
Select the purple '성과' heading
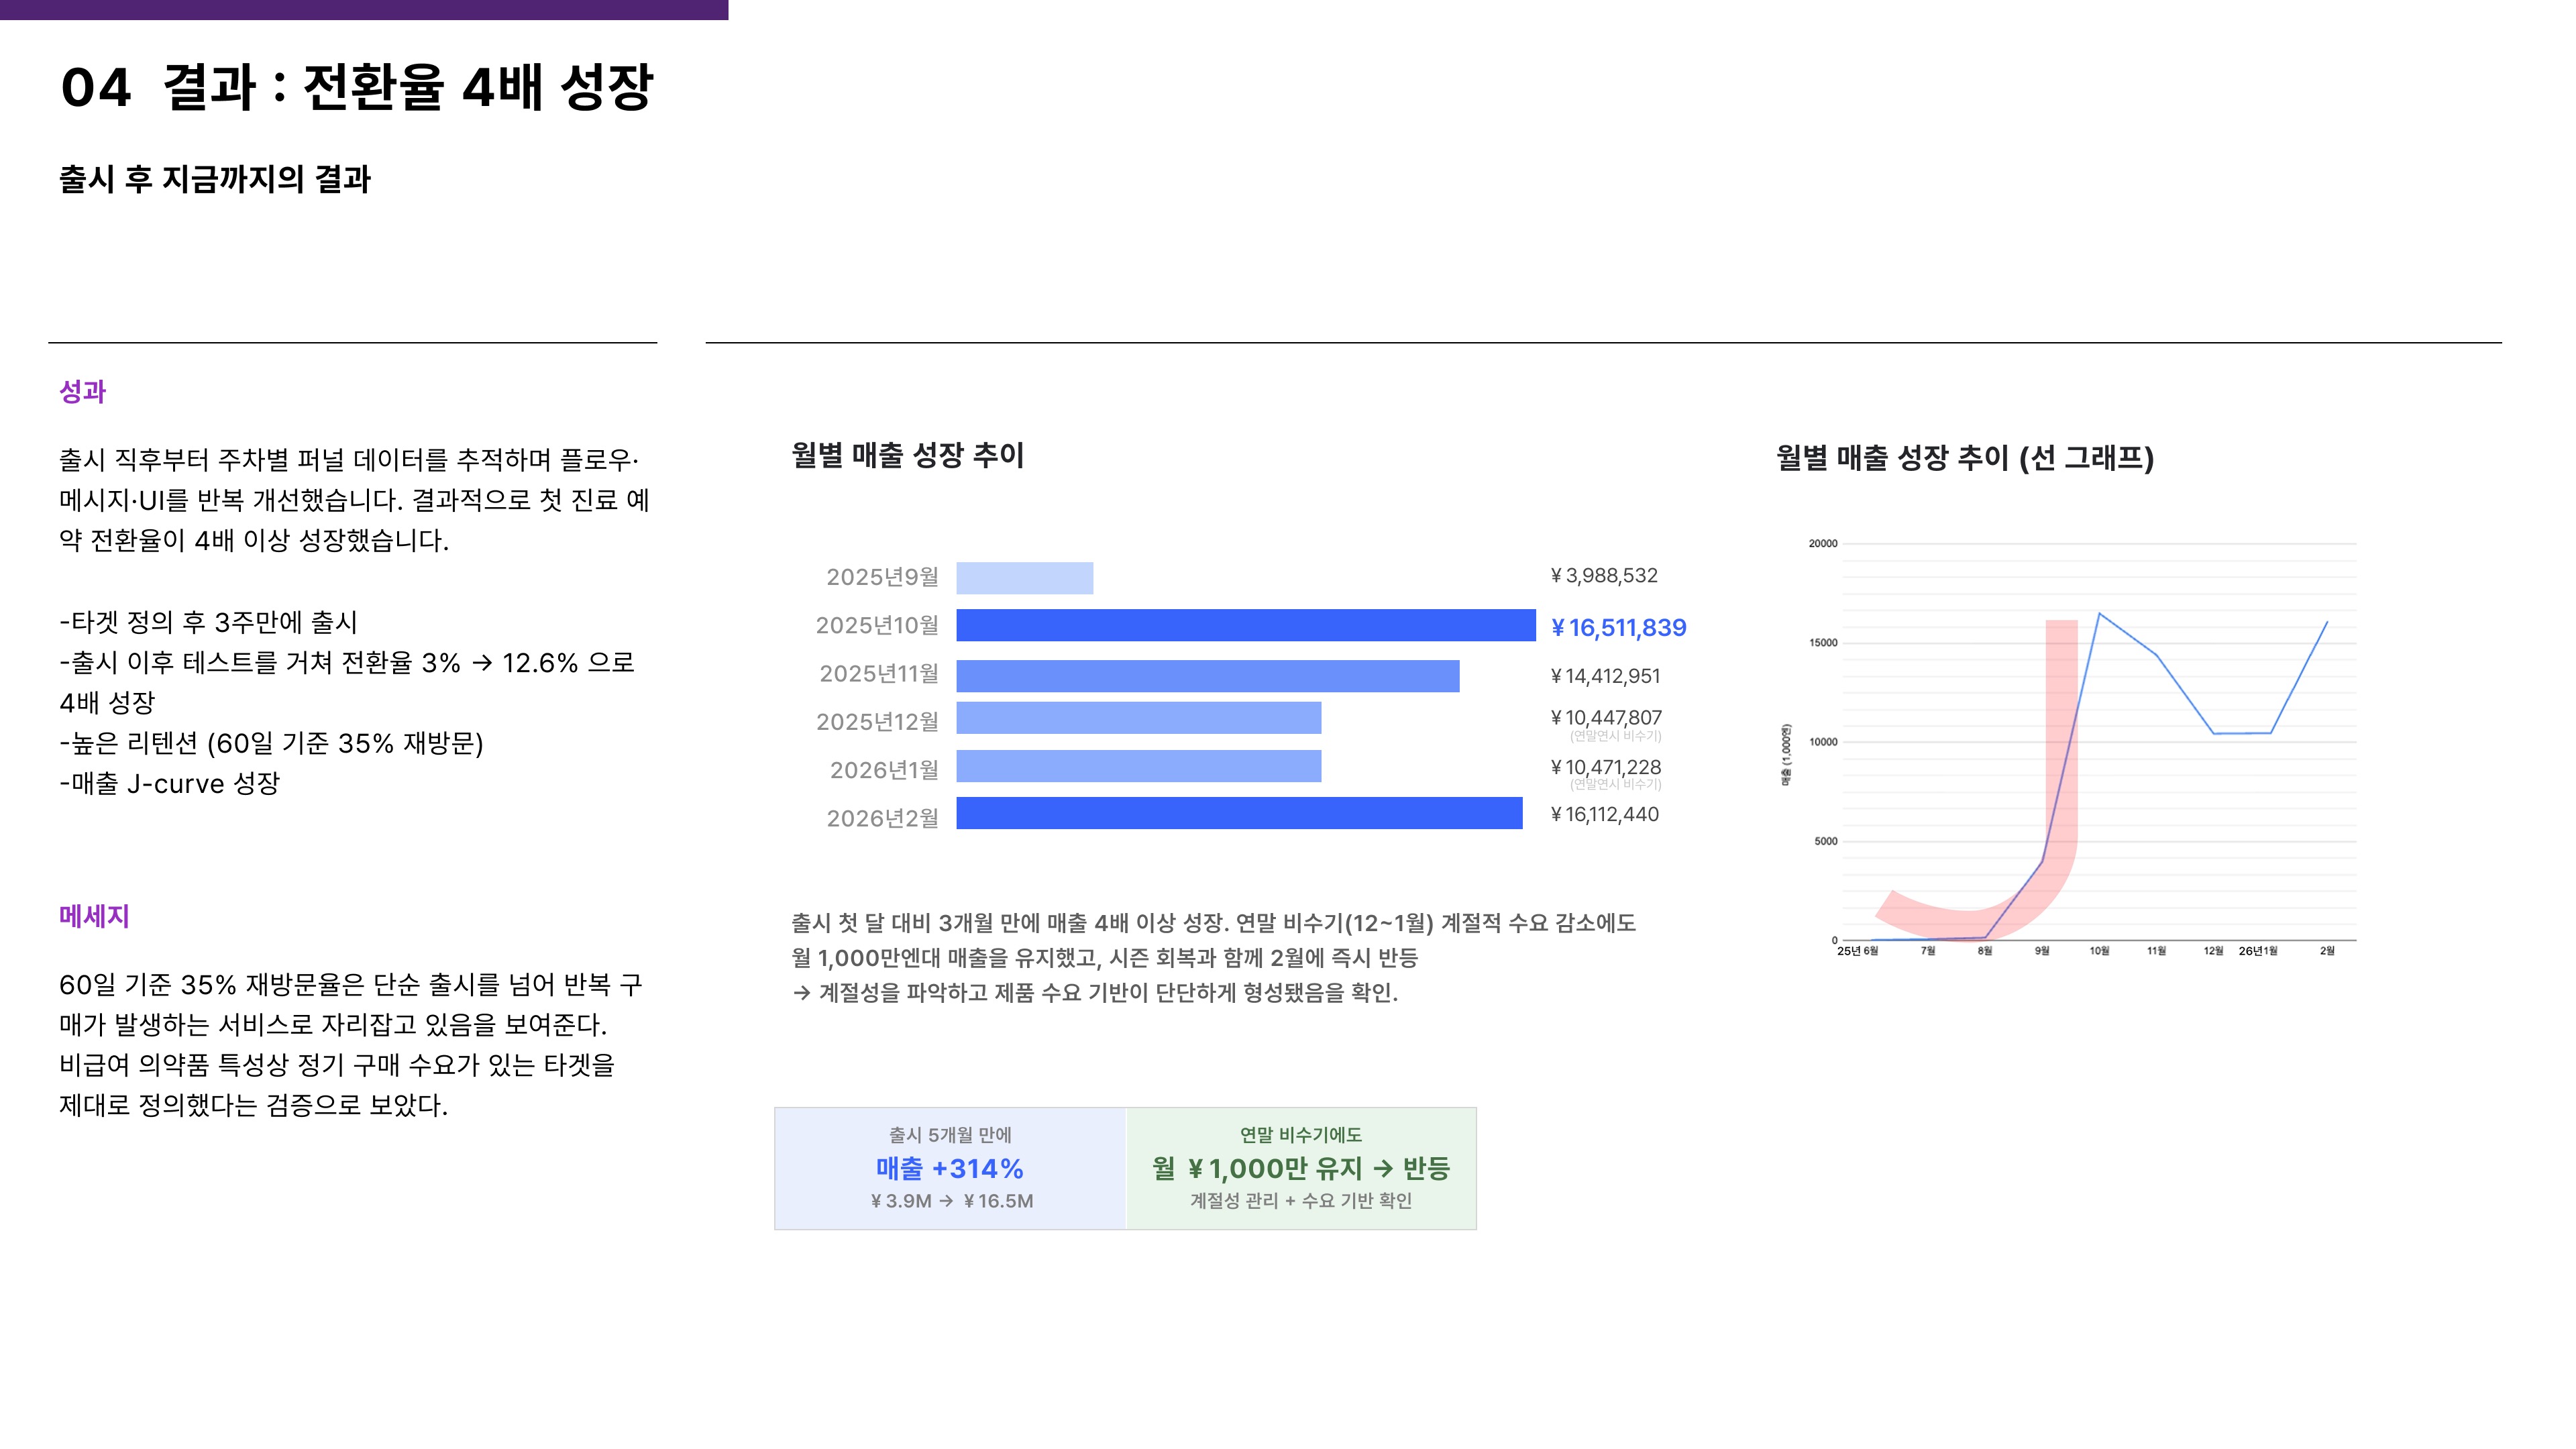click(82, 391)
